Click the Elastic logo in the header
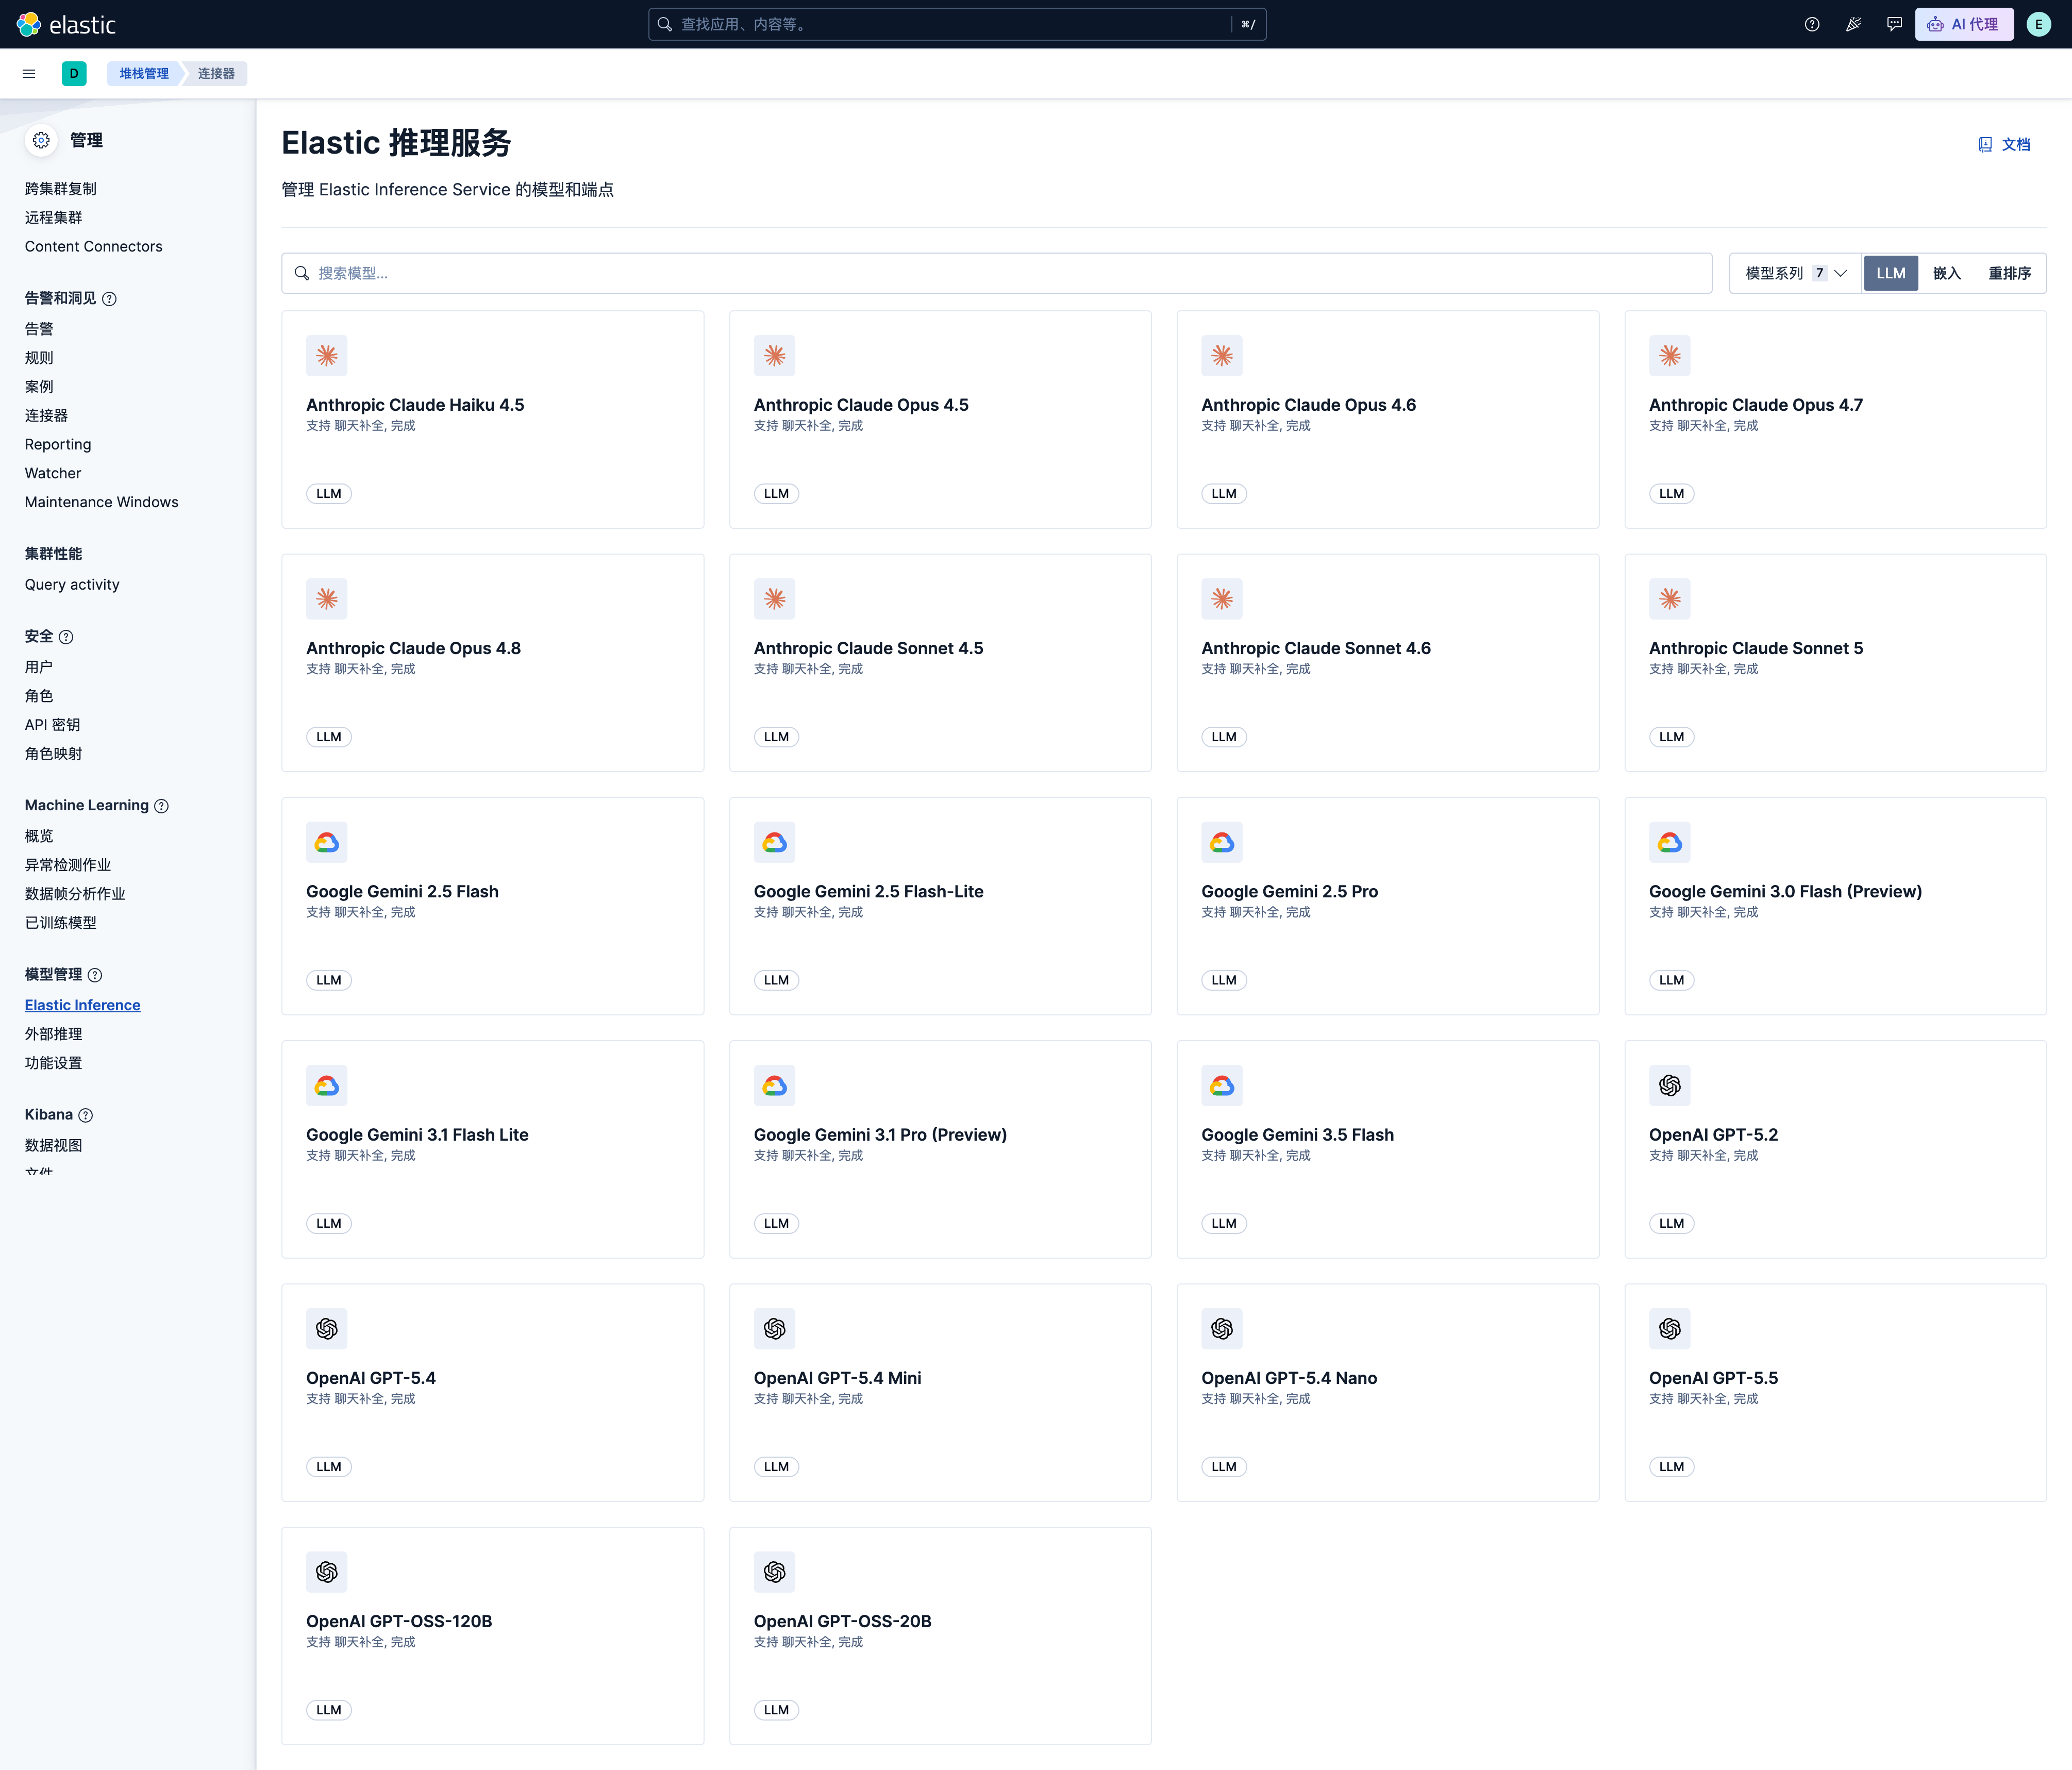Screen dimensions: 2072x1770 point(66,24)
